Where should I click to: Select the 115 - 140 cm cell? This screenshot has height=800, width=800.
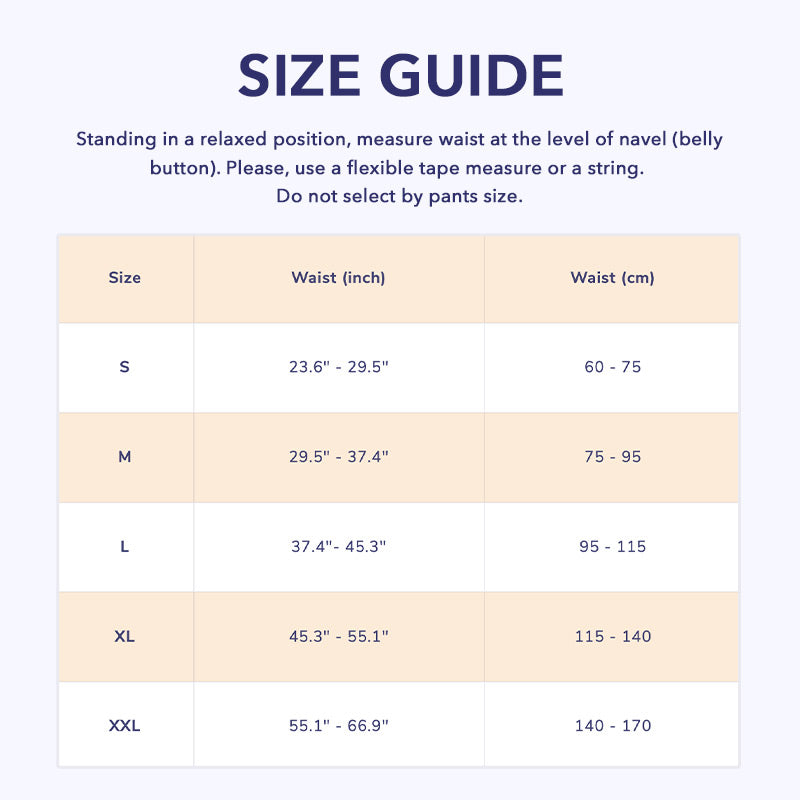[612, 637]
